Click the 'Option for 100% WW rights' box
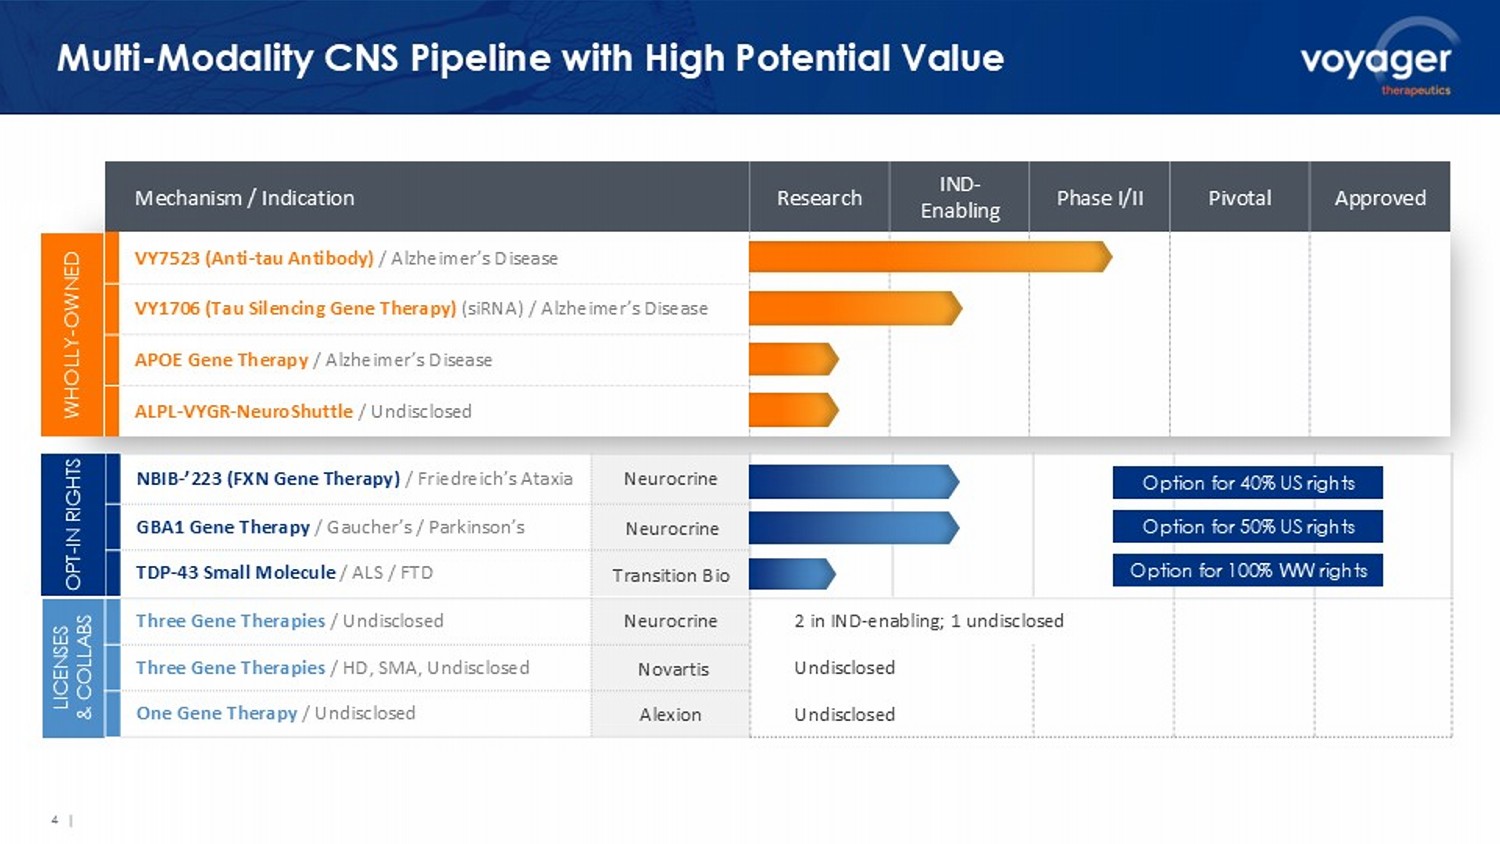Viewport: 1500px width, 844px height. [1248, 571]
